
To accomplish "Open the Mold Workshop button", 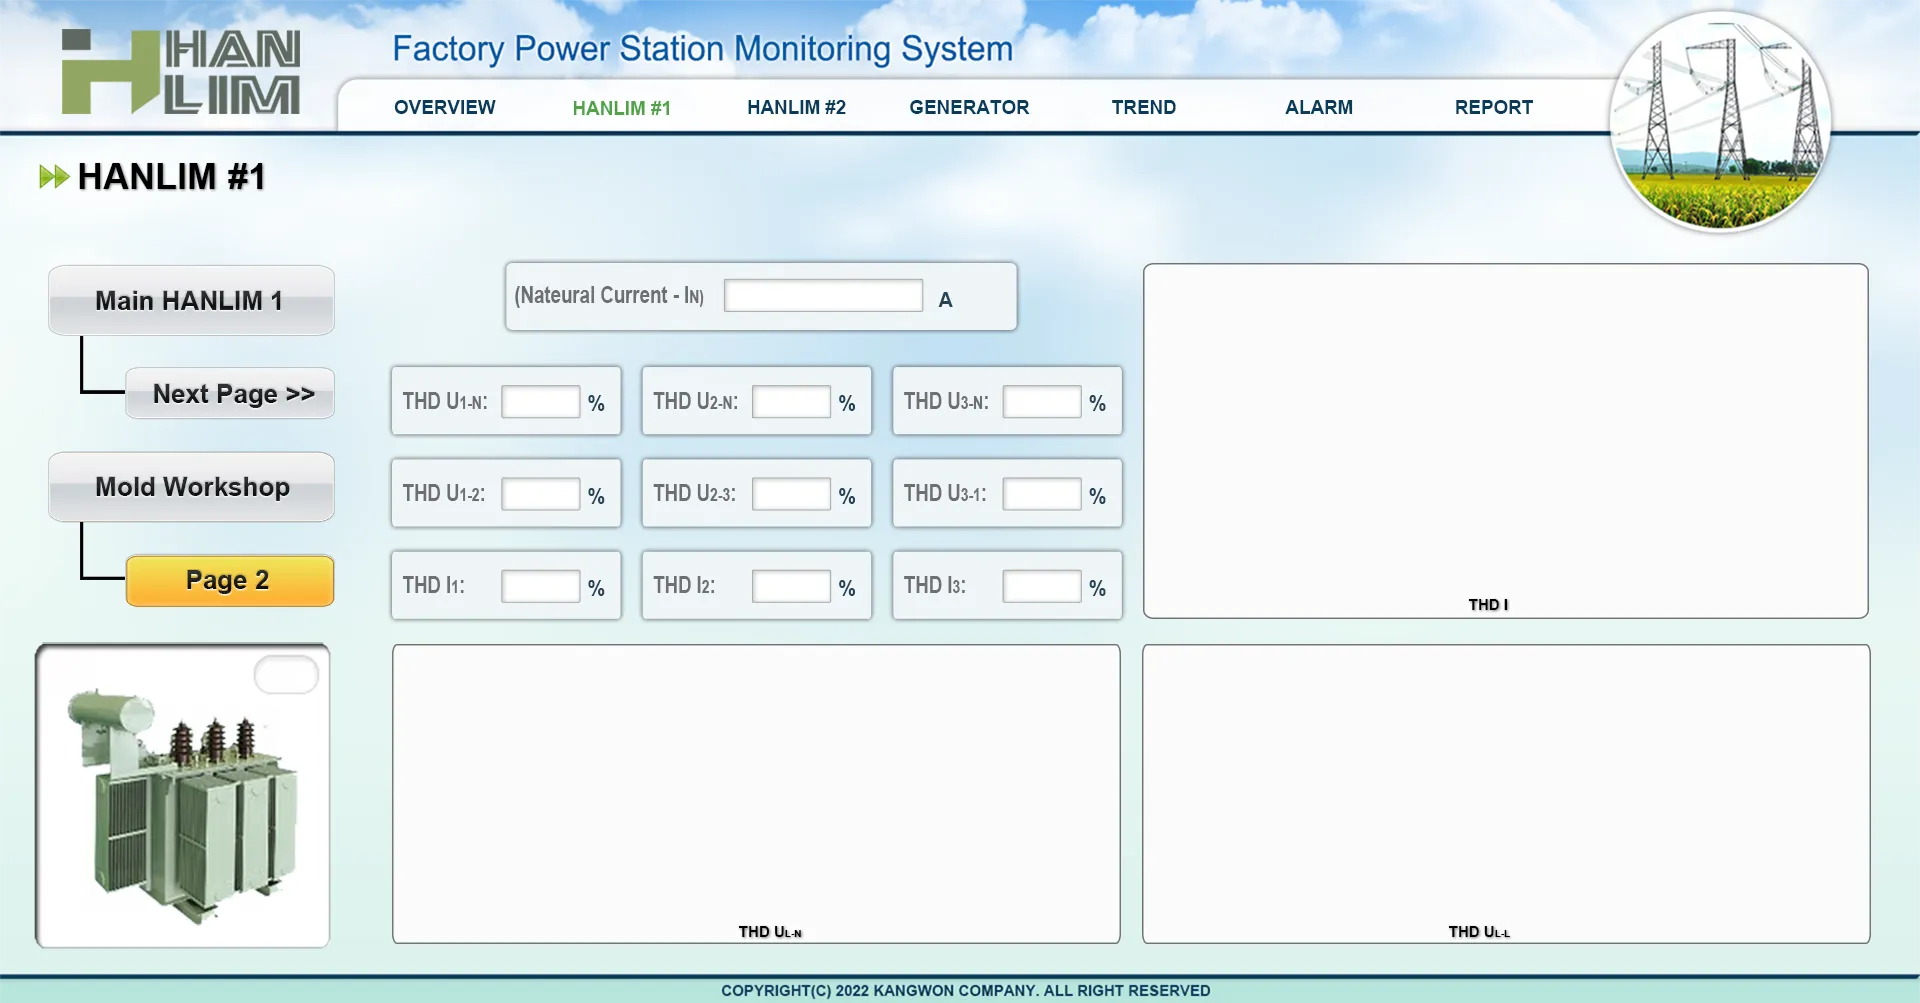I will pos(191,487).
